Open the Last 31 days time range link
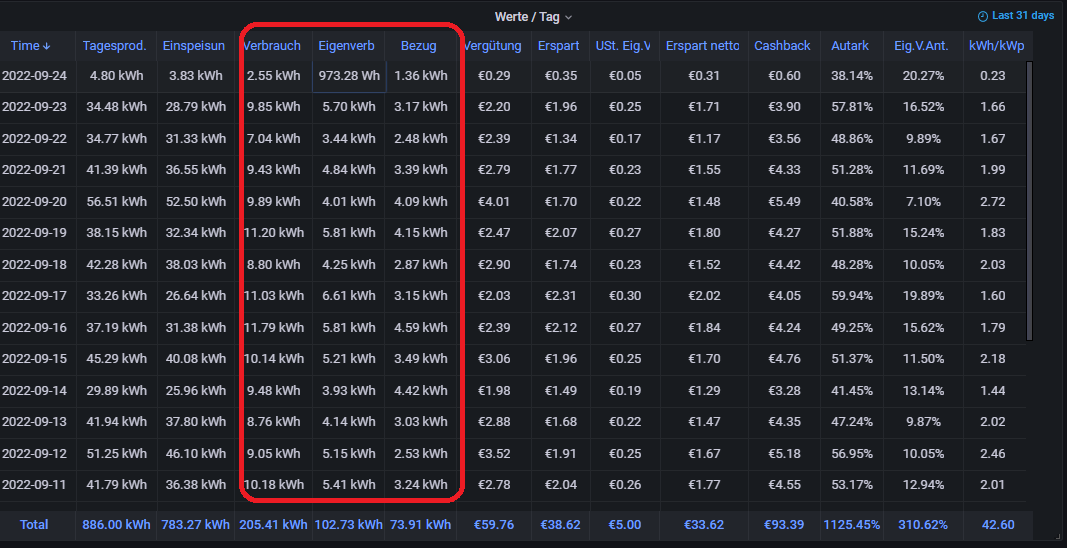This screenshot has height=548, width=1067. (x=1022, y=16)
